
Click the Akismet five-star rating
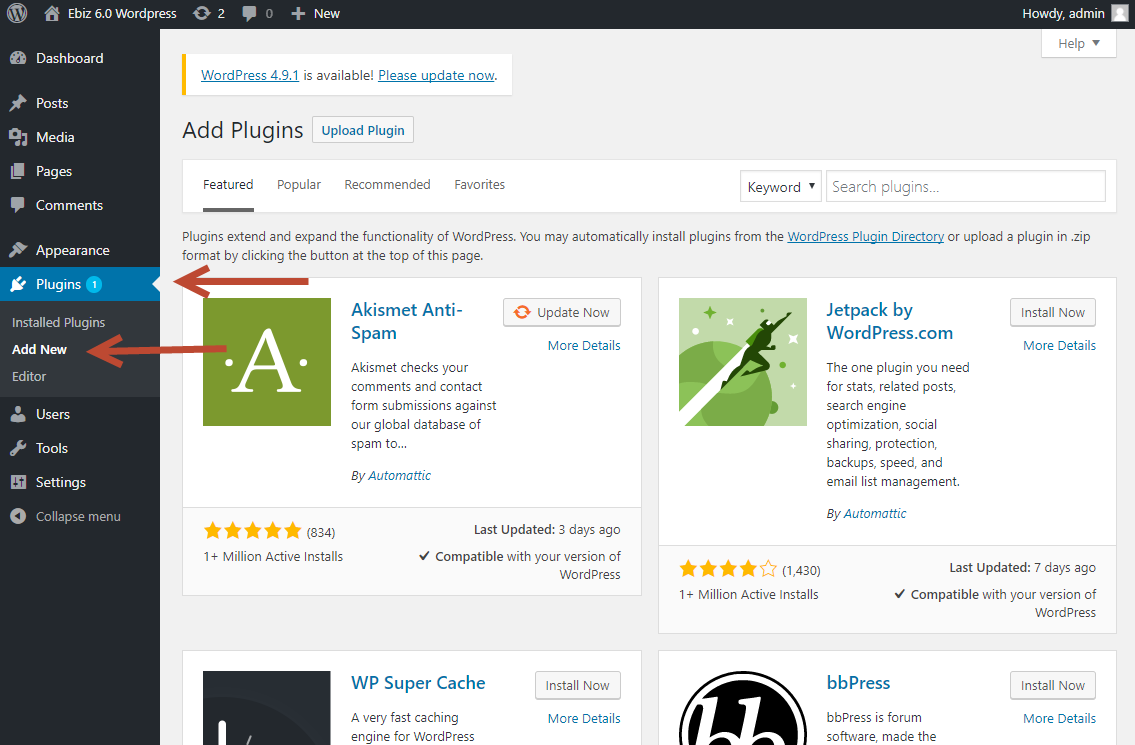pyautogui.click(x=253, y=531)
